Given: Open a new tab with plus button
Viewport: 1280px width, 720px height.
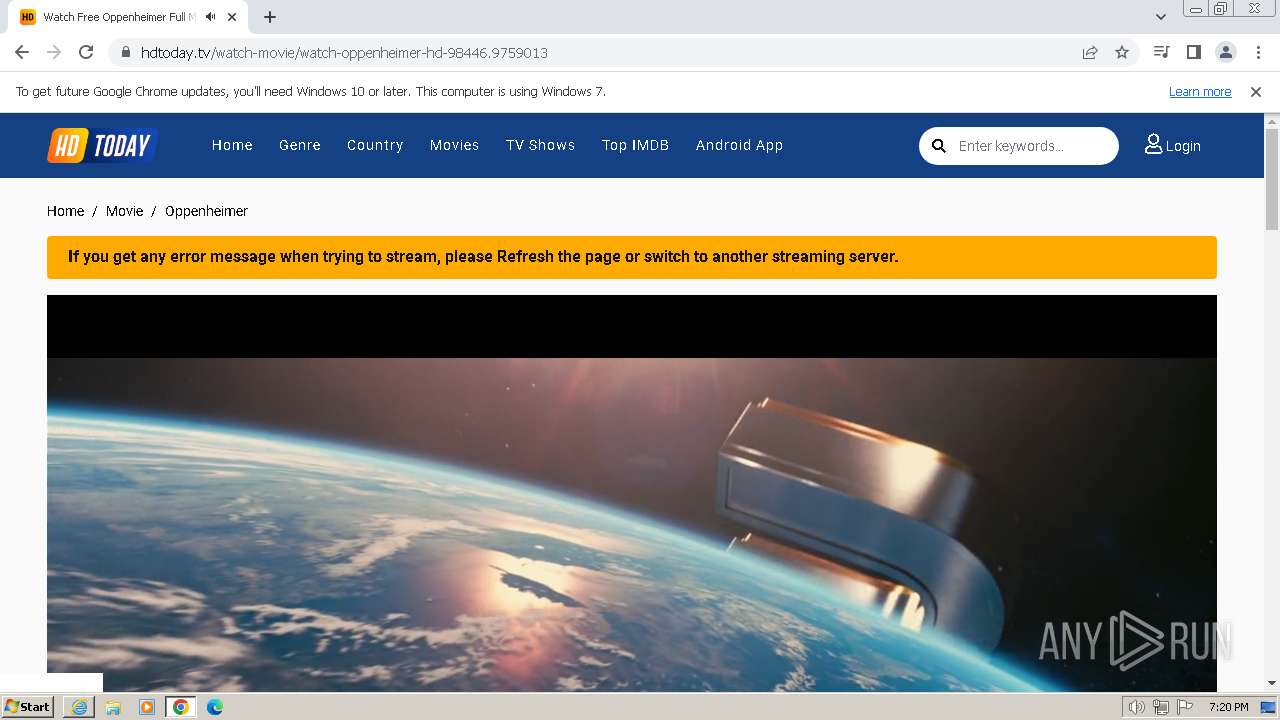Looking at the screenshot, I should pyautogui.click(x=270, y=17).
